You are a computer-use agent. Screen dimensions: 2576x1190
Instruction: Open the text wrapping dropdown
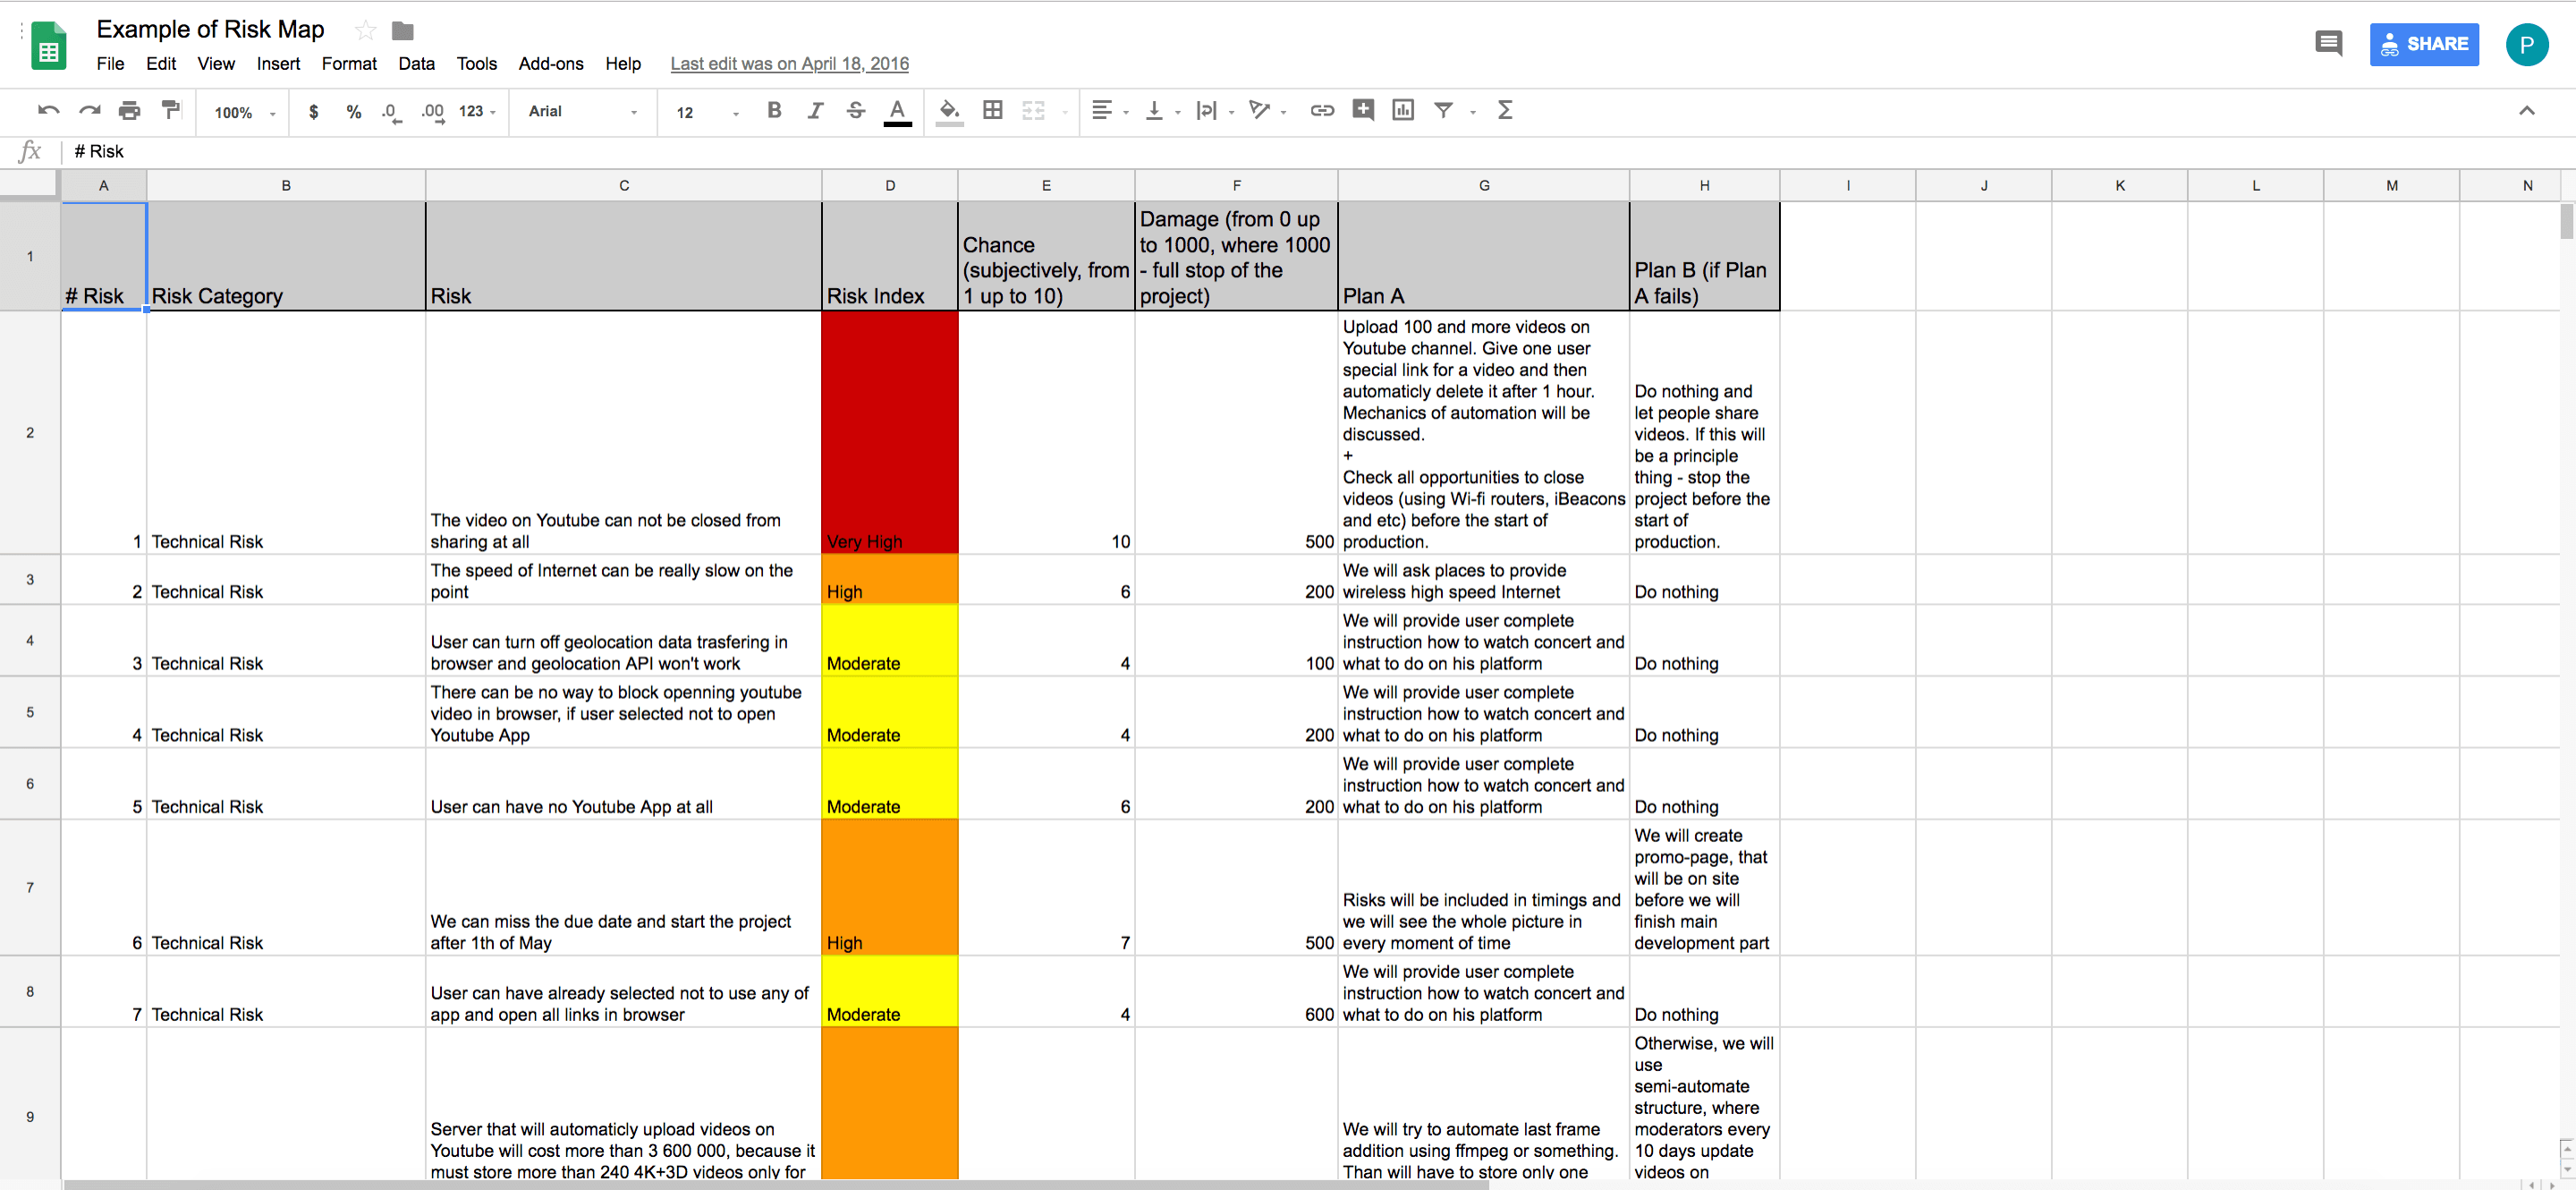pyautogui.click(x=1215, y=111)
